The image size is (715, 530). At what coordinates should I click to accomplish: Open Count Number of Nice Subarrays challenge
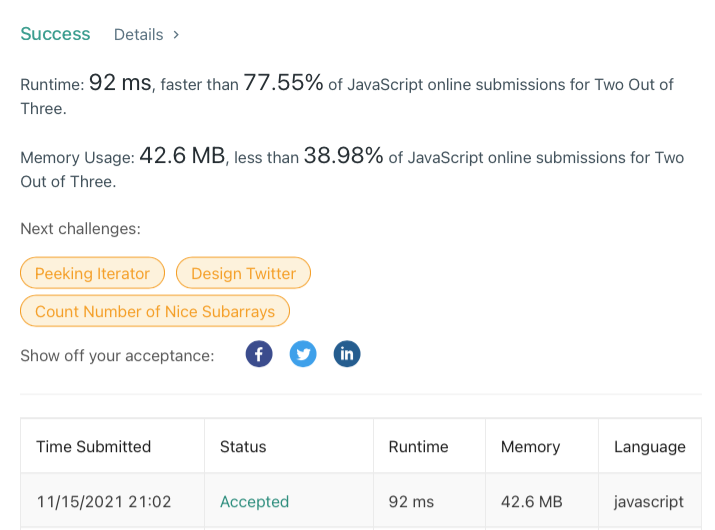point(155,311)
